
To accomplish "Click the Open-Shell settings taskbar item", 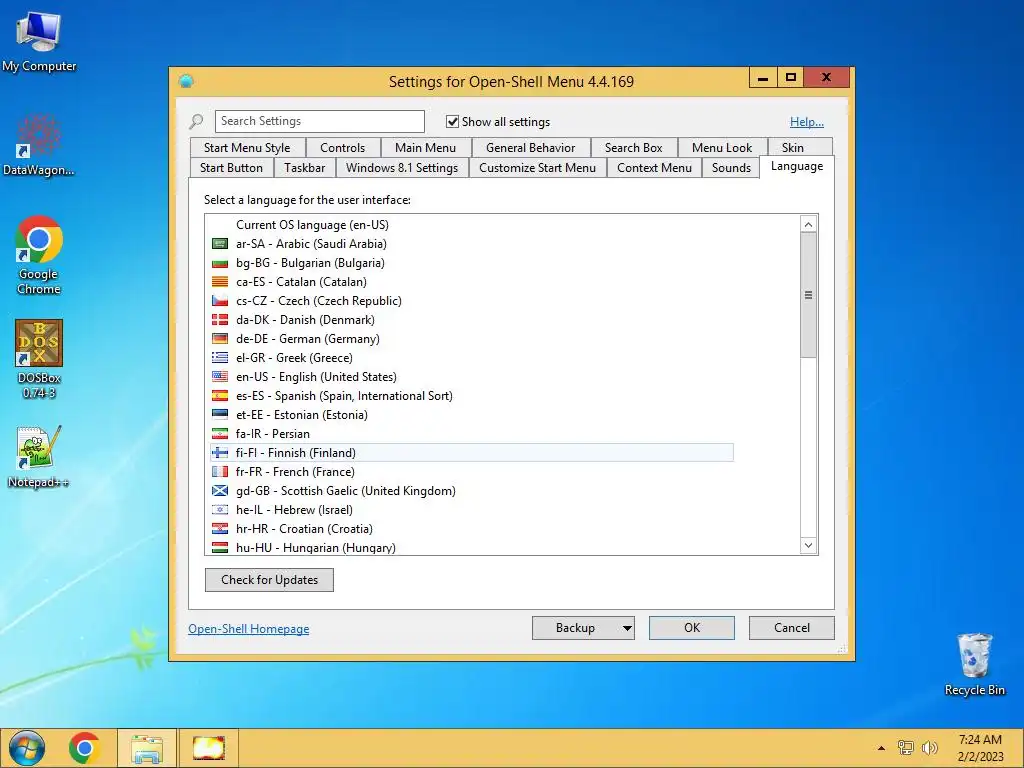I will pyautogui.click(x=209, y=748).
